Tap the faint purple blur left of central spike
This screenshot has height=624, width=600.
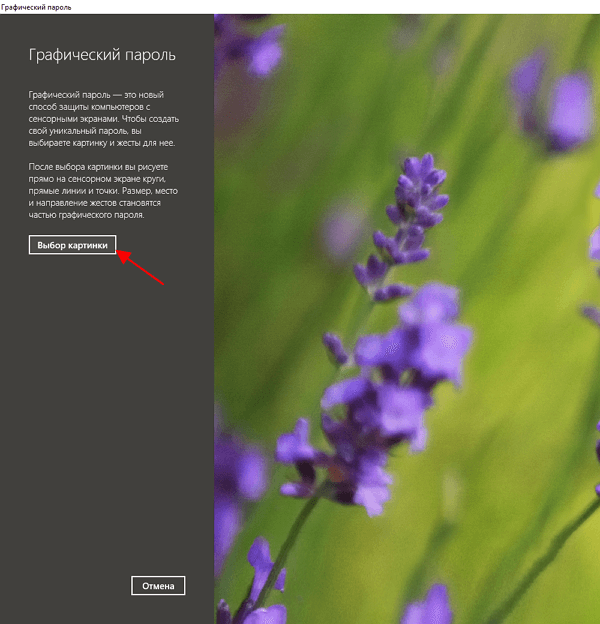pyautogui.click(x=342, y=231)
